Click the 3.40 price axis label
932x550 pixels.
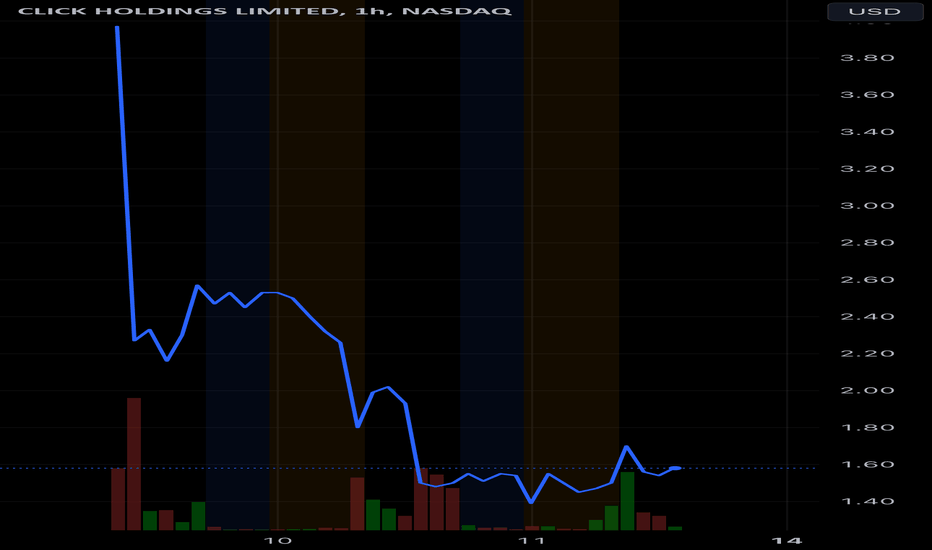(867, 131)
